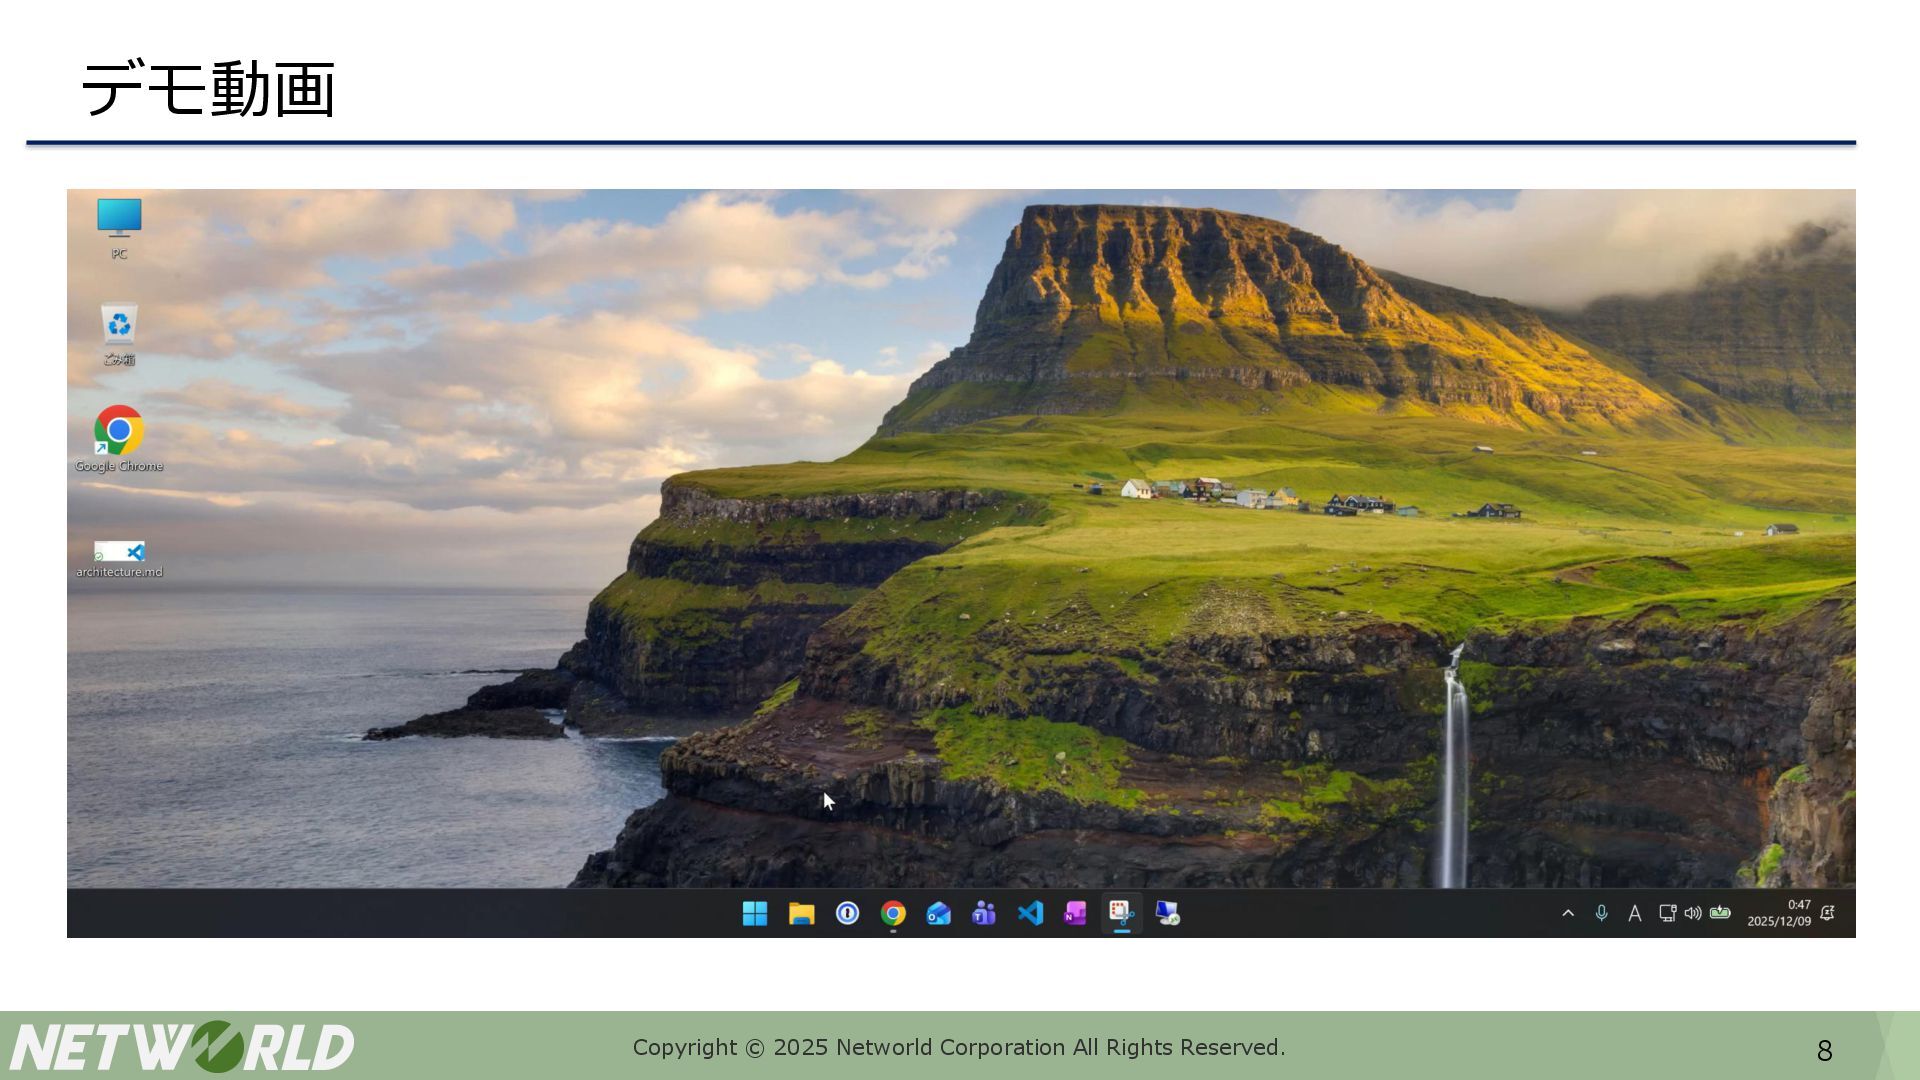Switch to the Snipping Tool taskbar app
This screenshot has height=1080, width=1920.
[1121, 913]
